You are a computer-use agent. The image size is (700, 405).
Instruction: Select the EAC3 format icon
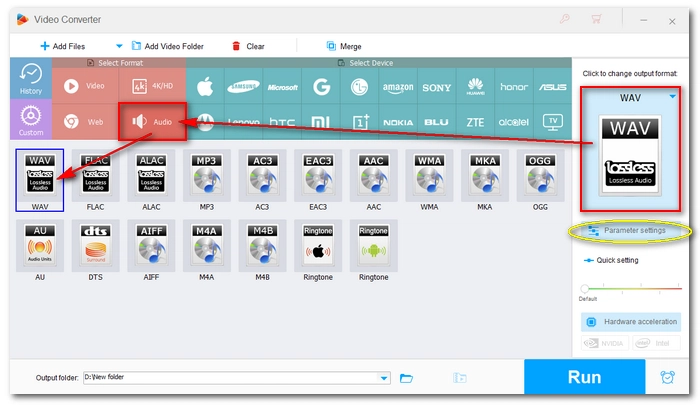318,175
